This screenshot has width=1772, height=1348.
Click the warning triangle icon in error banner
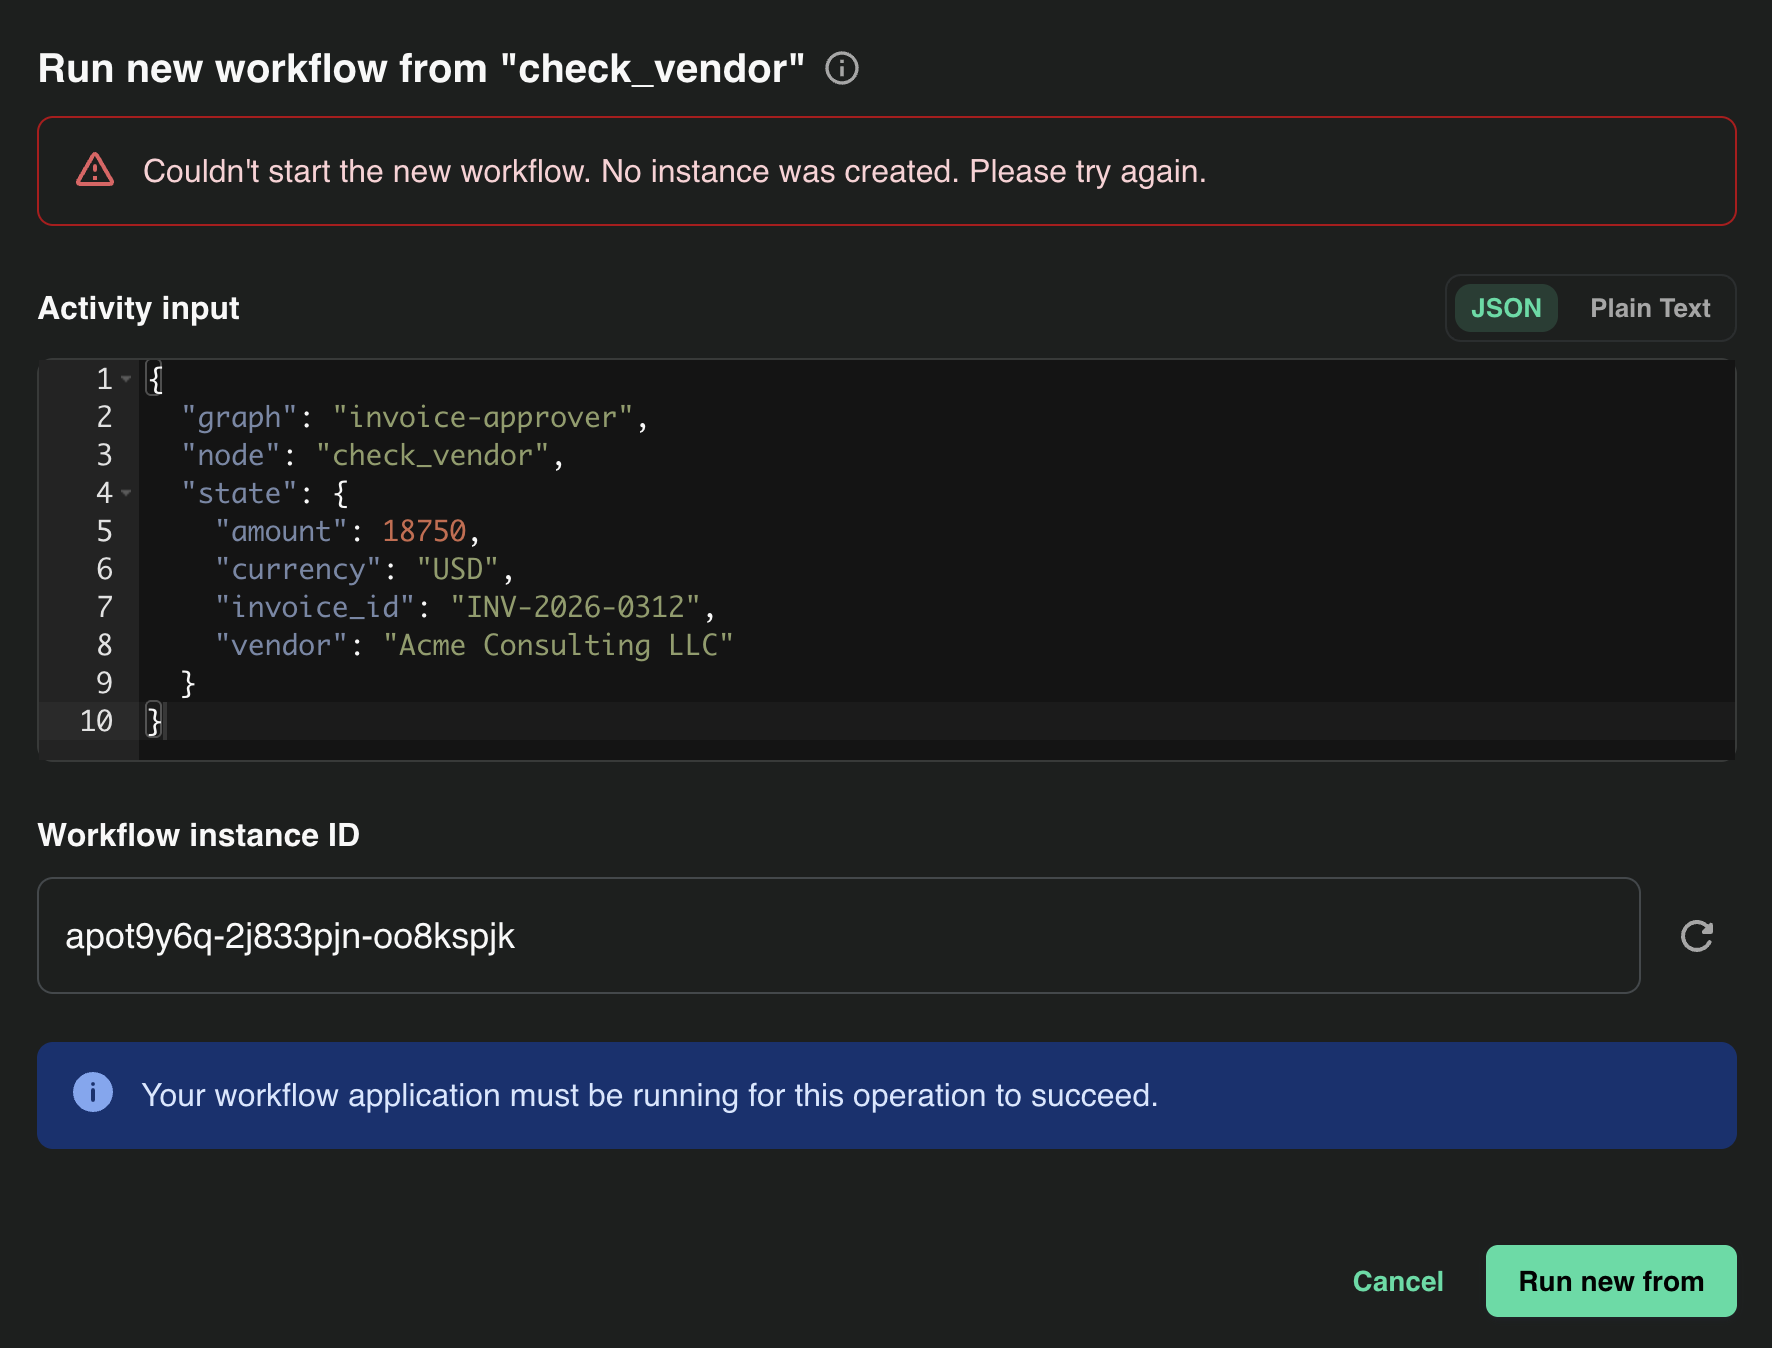click(x=95, y=170)
